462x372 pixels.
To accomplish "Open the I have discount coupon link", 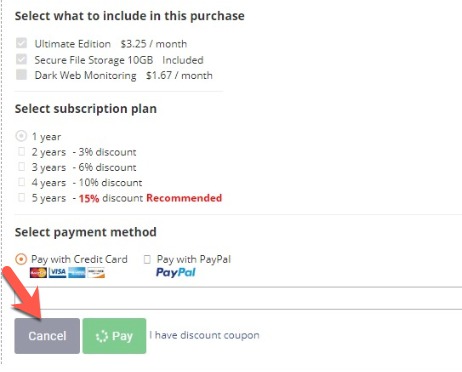I will (204, 335).
